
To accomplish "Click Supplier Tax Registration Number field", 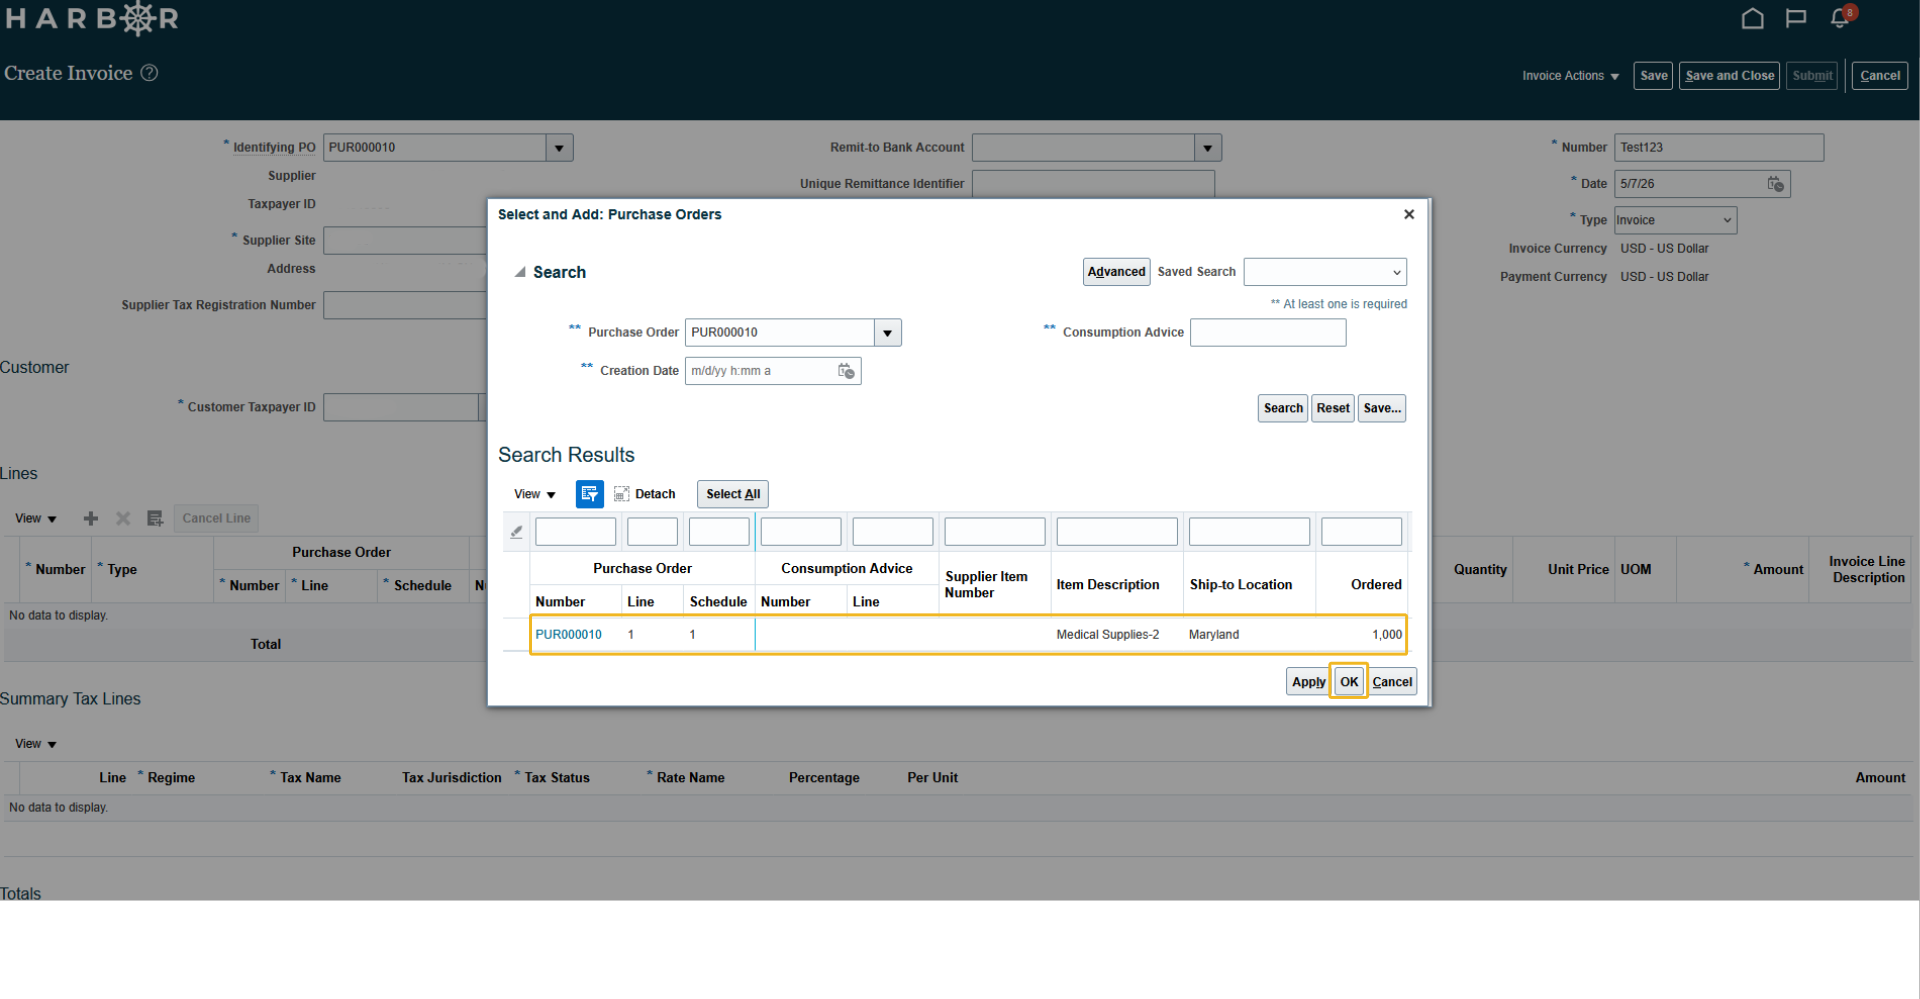I will [405, 305].
